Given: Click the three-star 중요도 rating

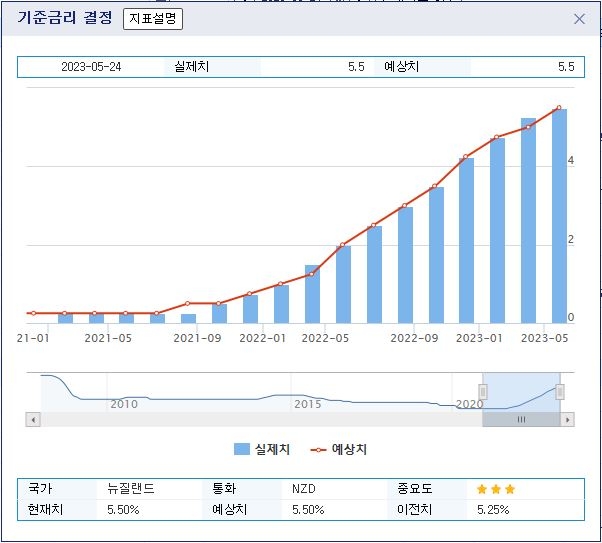Looking at the screenshot, I should pyautogui.click(x=496, y=489).
